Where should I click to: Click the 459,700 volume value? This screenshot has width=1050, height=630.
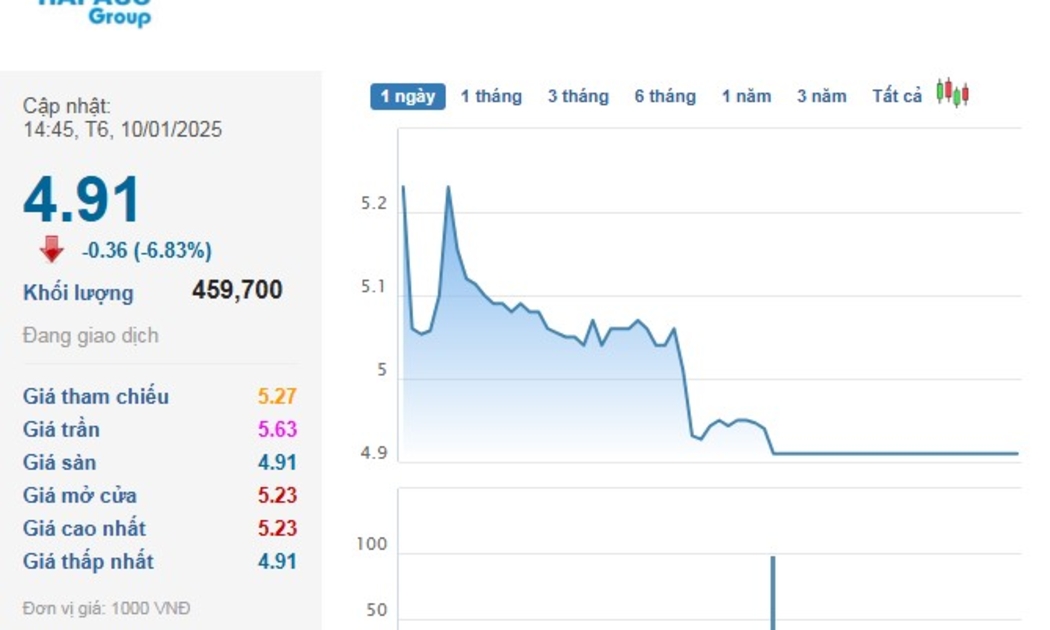click(x=237, y=290)
